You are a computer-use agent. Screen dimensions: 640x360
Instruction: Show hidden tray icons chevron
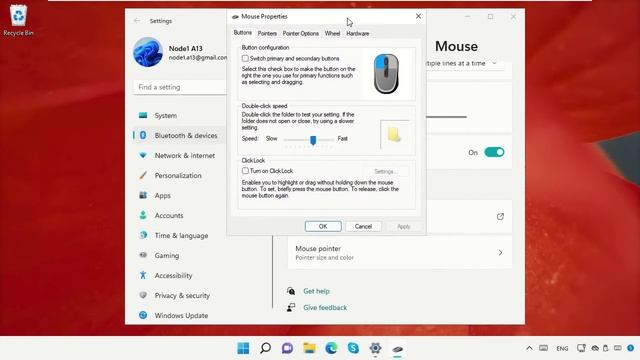pyautogui.click(x=529, y=348)
